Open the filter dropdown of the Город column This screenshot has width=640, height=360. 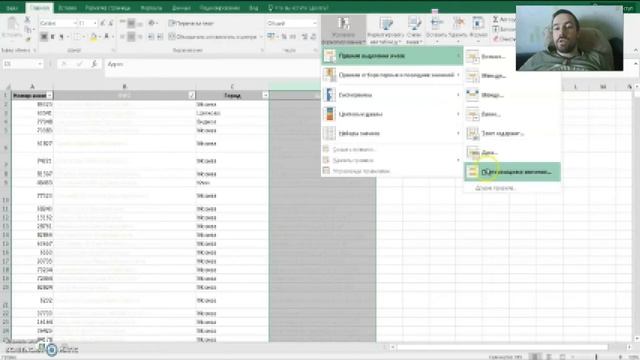click(265, 95)
